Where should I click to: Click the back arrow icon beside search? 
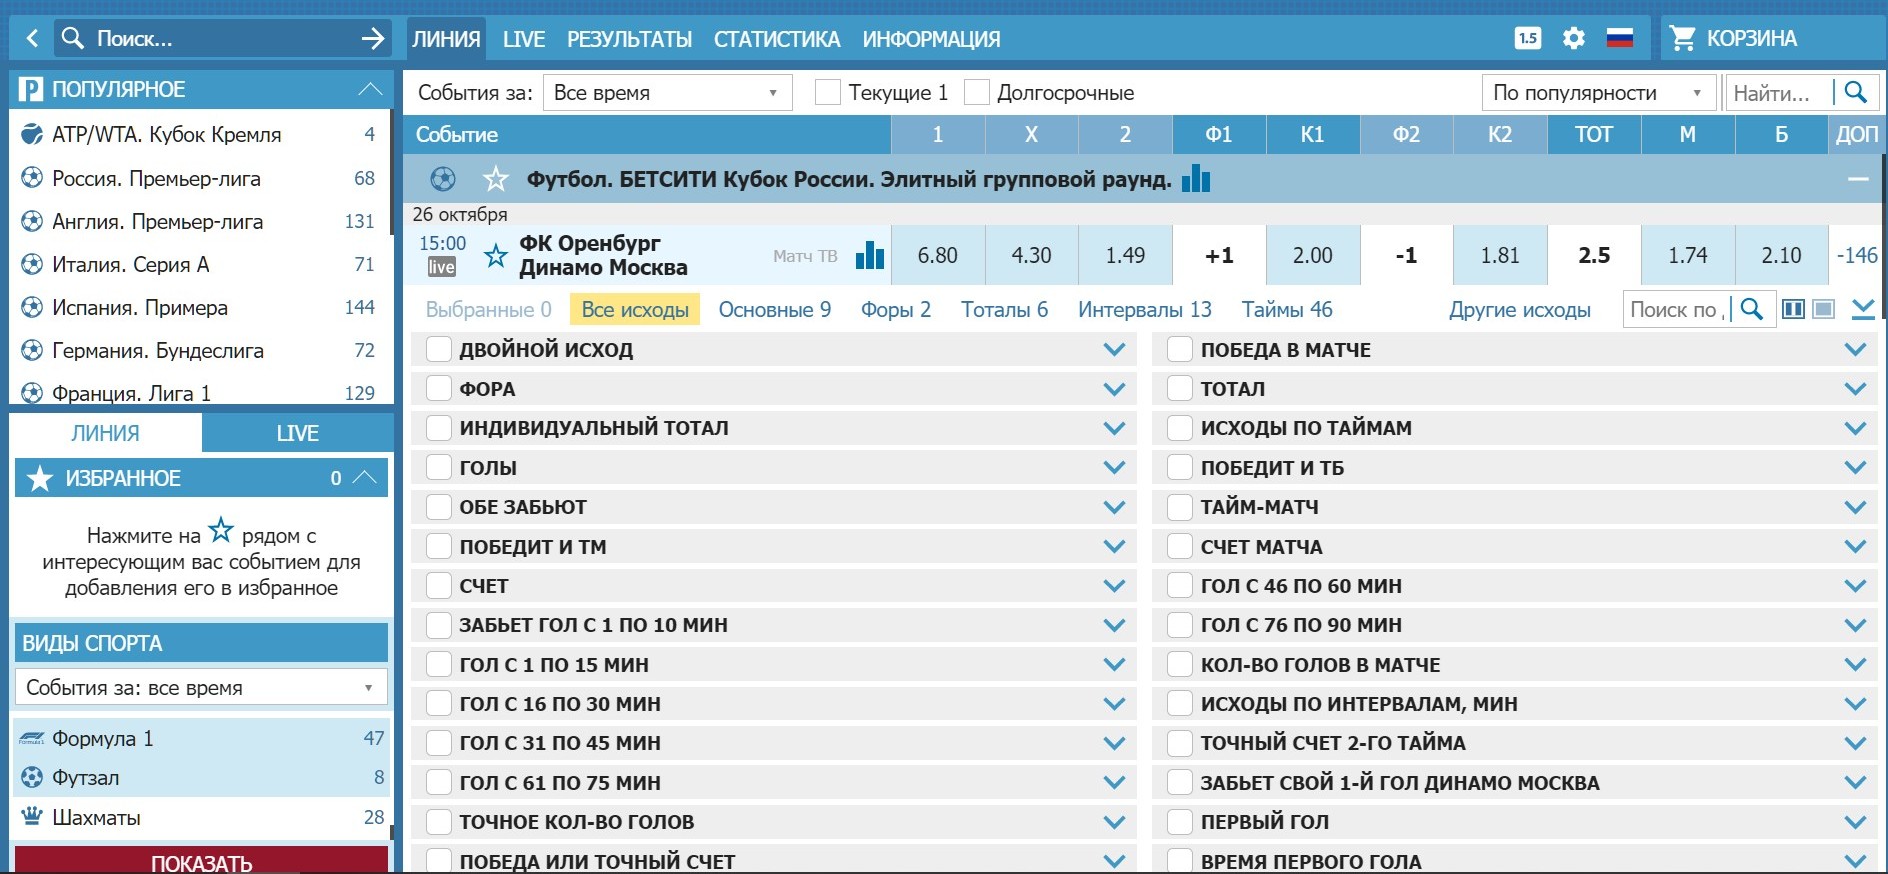coord(32,38)
